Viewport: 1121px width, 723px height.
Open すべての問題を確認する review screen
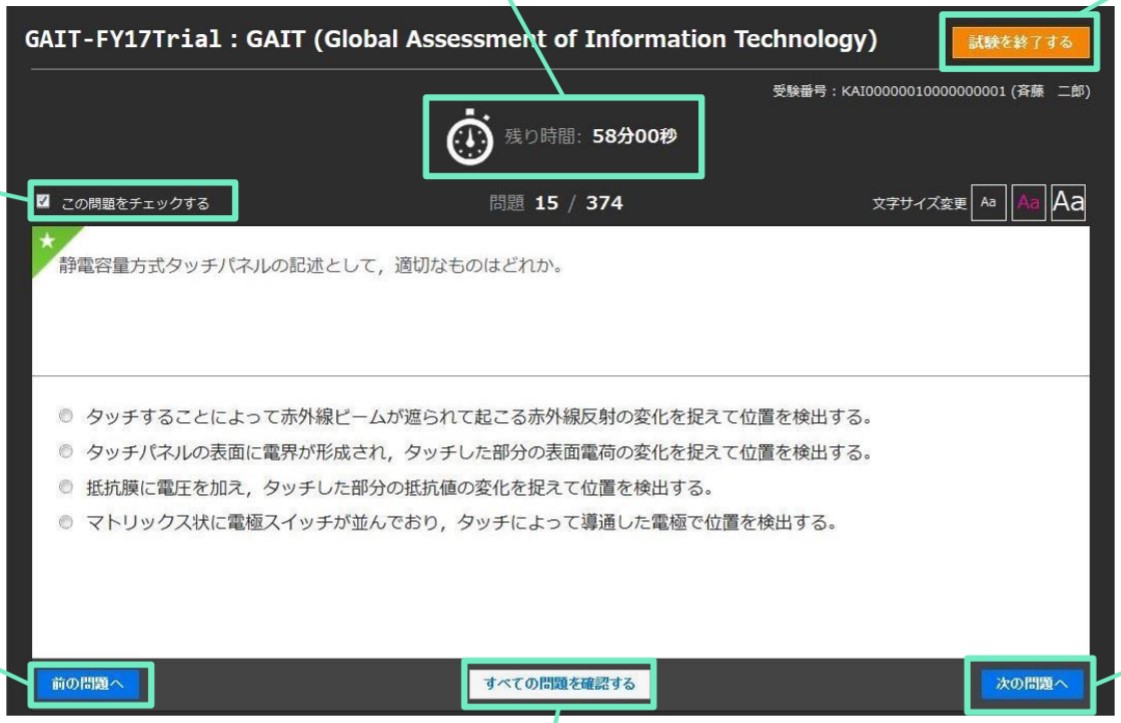pyautogui.click(x=559, y=680)
